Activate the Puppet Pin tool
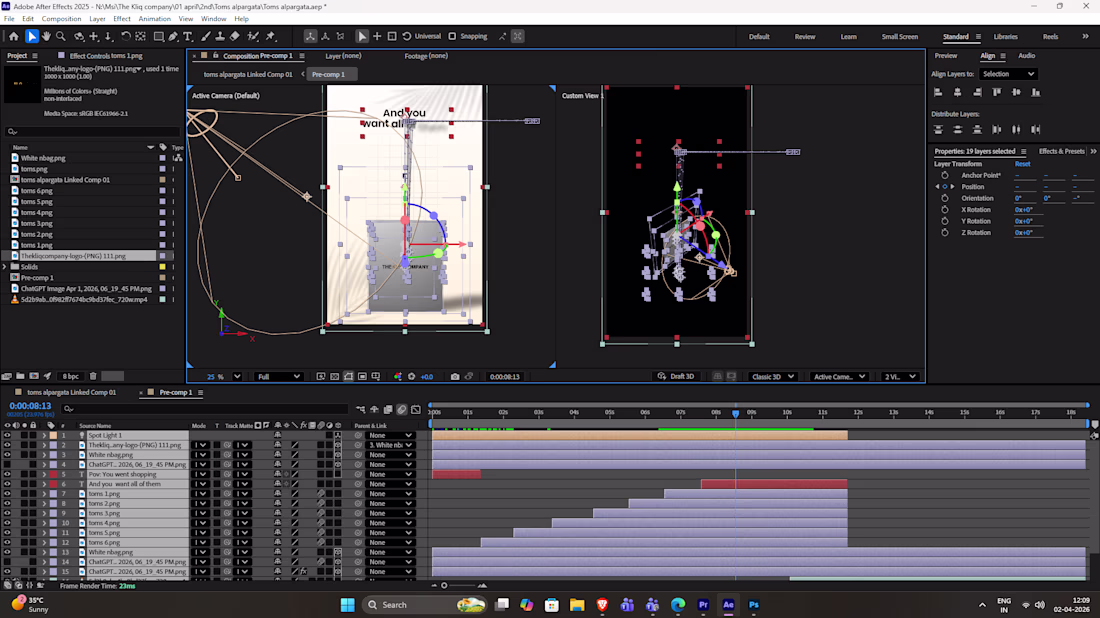Image resolution: width=1100 pixels, height=618 pixels. click(x=270, y=36)
